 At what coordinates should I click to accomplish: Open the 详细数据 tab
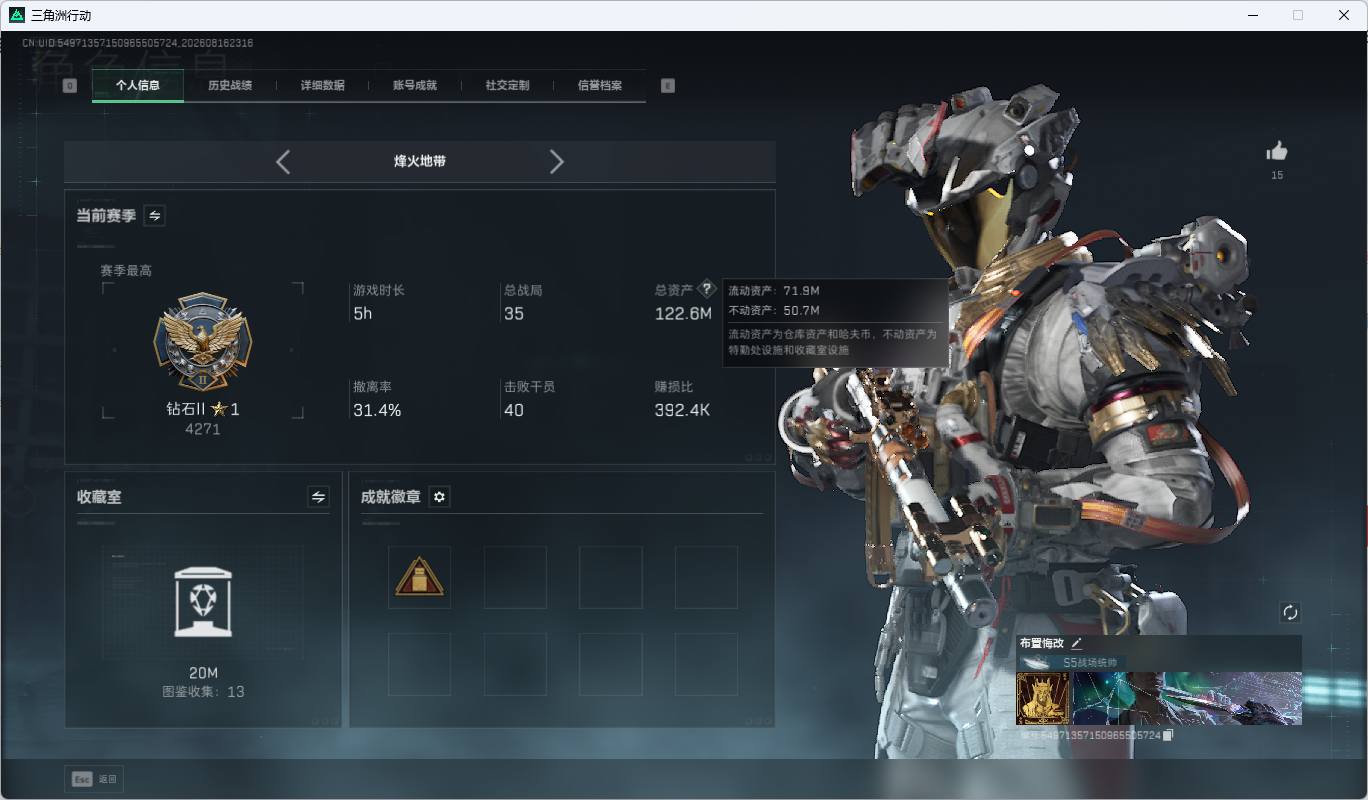tap(323, 86)
